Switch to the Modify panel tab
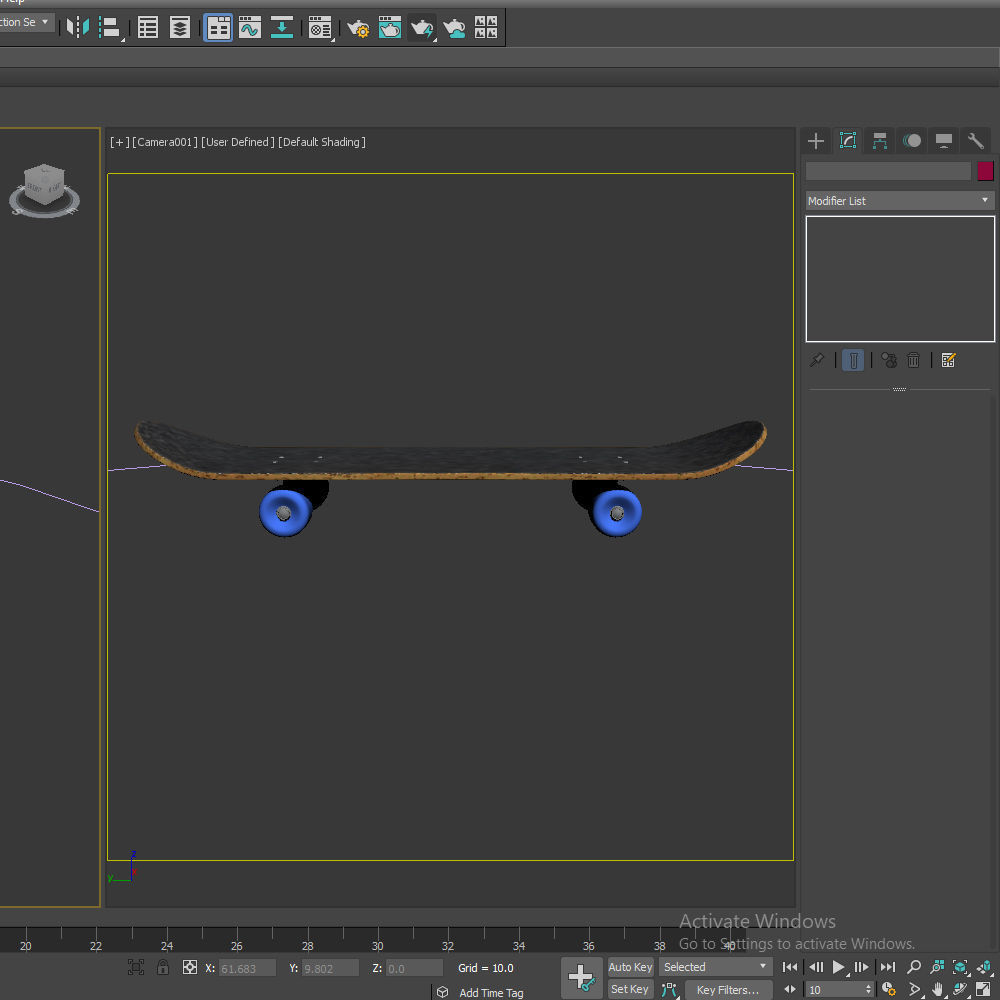The image size is (1000, 1000). (x=848, y=141)
